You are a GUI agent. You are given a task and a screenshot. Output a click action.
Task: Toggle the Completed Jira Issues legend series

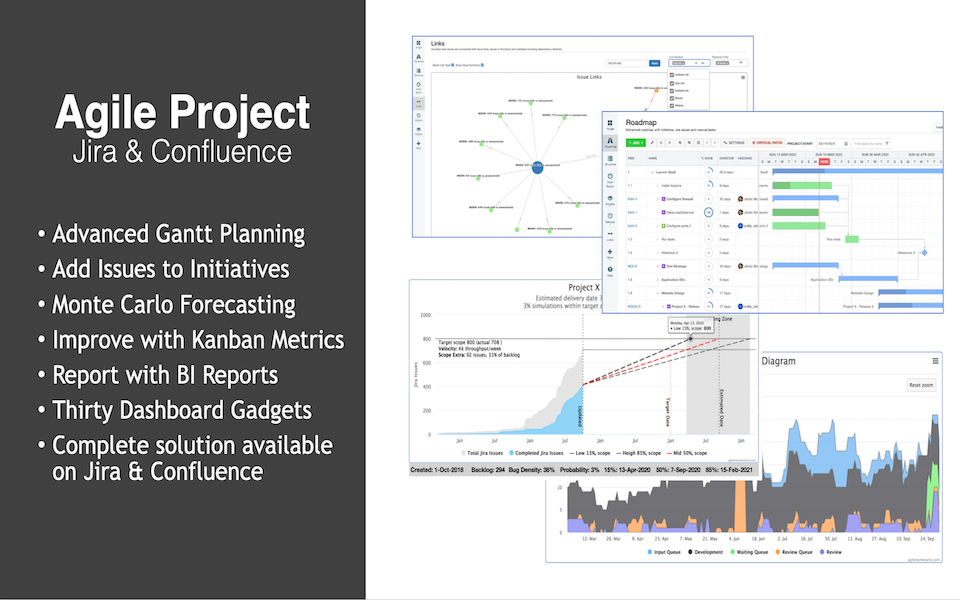536,453
